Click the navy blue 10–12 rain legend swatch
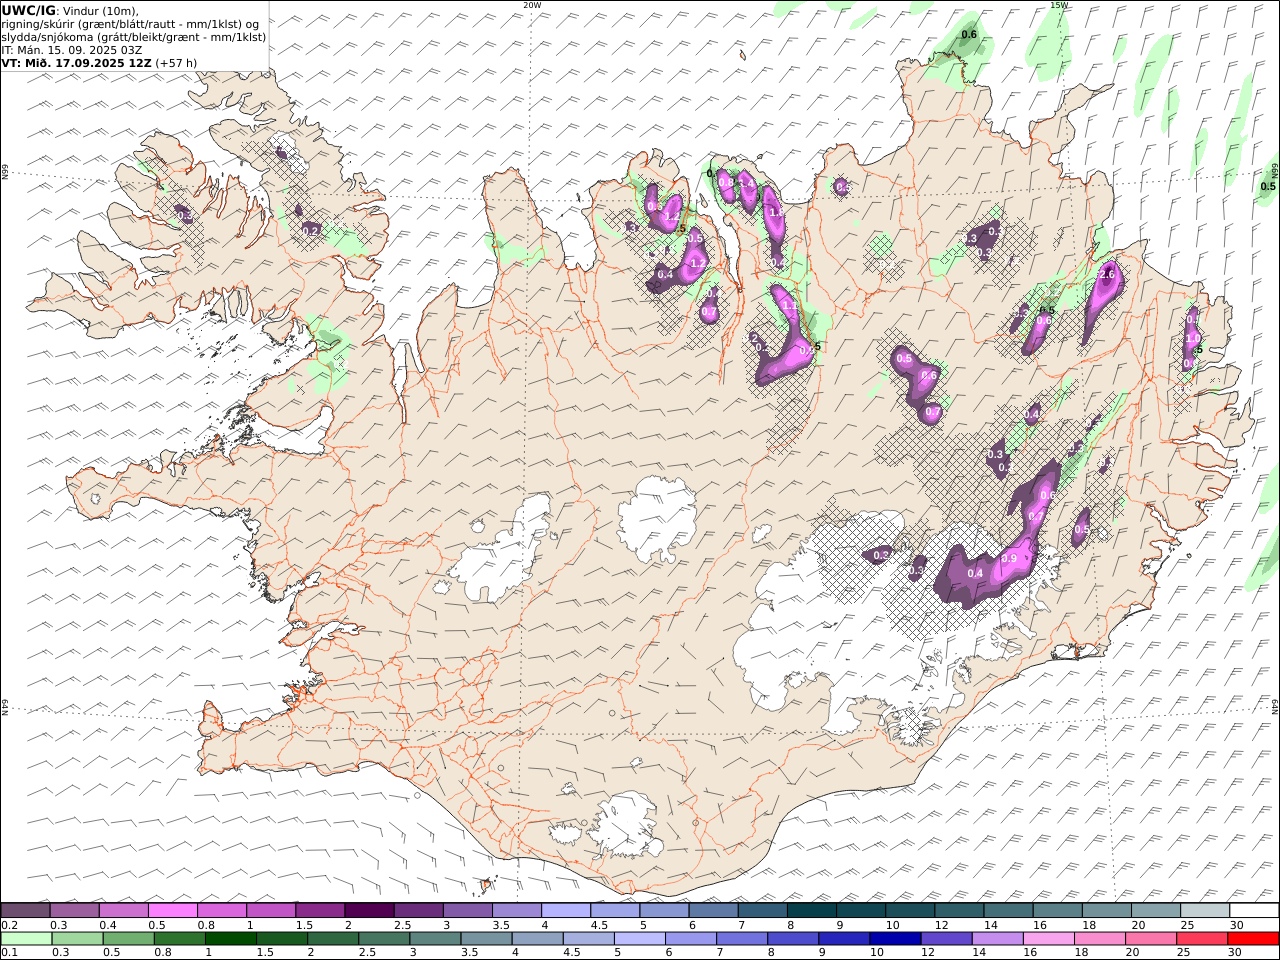This screenshot has width=1280, height=960. pos(894,939)
